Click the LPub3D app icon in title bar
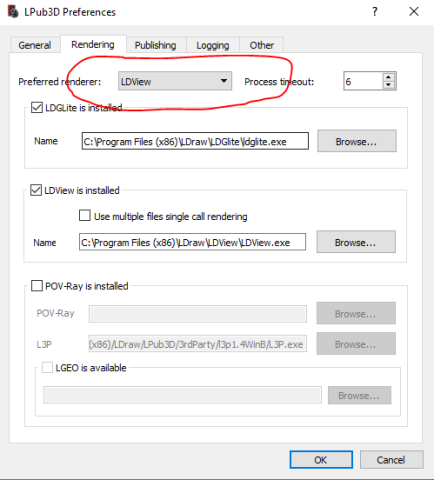Screen dimensions: 434x480 13,12
